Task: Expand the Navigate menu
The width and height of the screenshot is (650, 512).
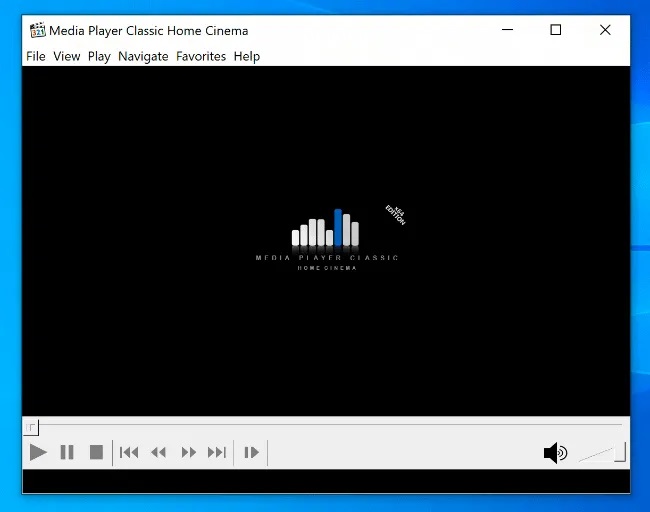Action: [143, 56]
